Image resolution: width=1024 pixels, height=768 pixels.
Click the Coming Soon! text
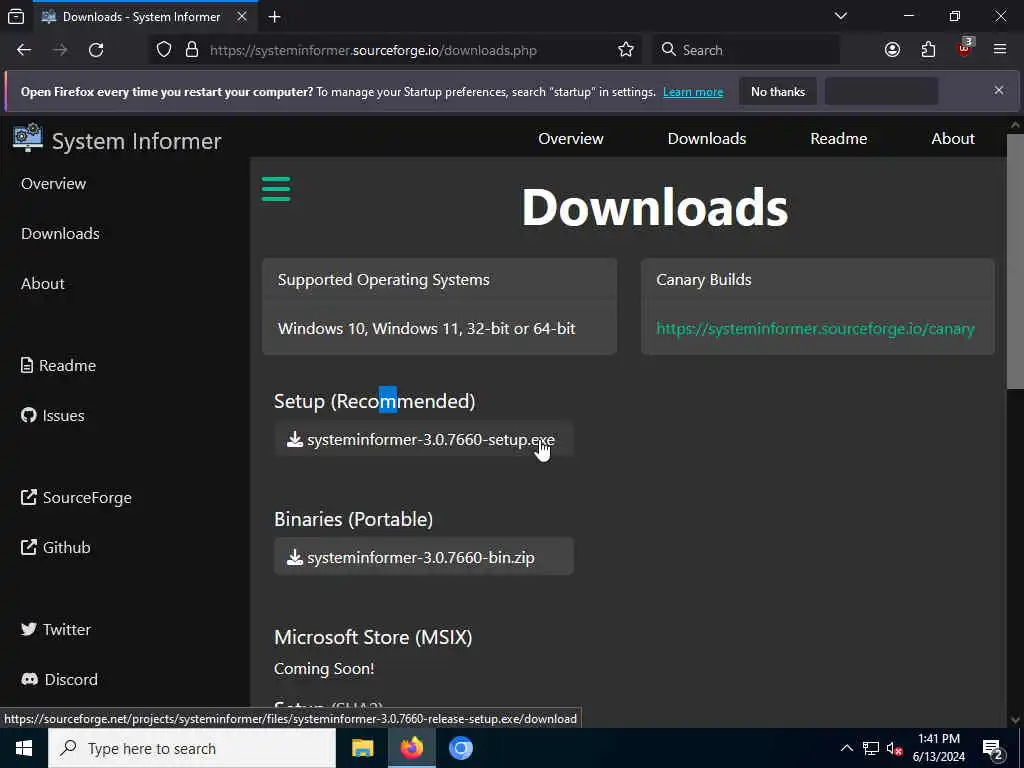point(324,669)
